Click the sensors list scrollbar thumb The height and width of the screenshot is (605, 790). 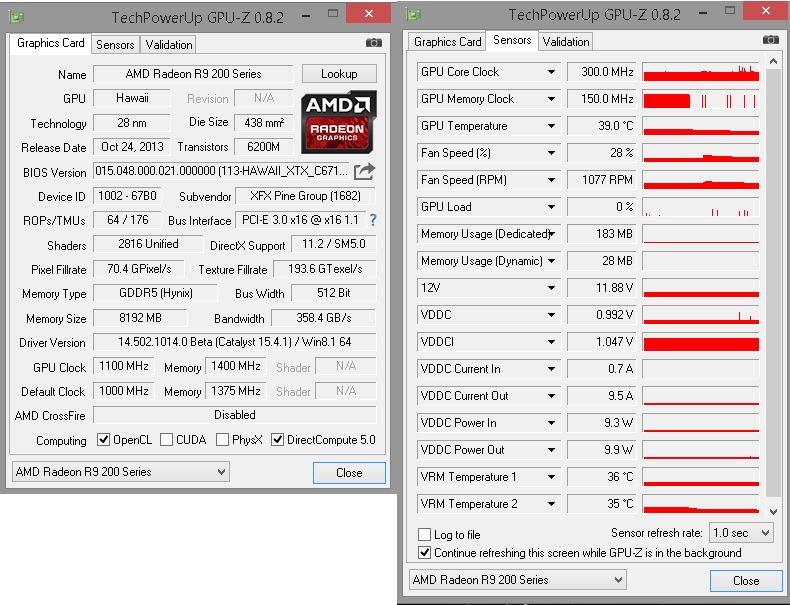[x=773, y=282]
